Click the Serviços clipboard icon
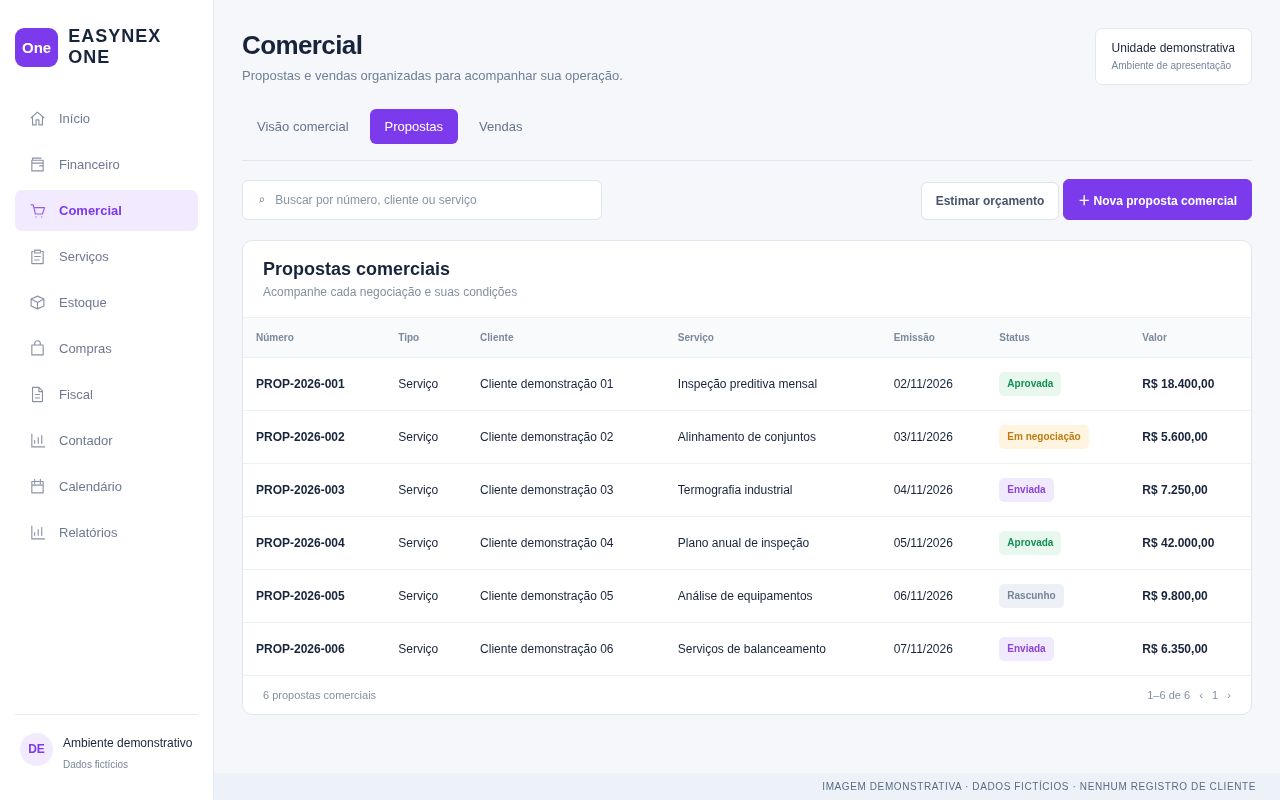 pyautogui.click(x=37, y=256)
